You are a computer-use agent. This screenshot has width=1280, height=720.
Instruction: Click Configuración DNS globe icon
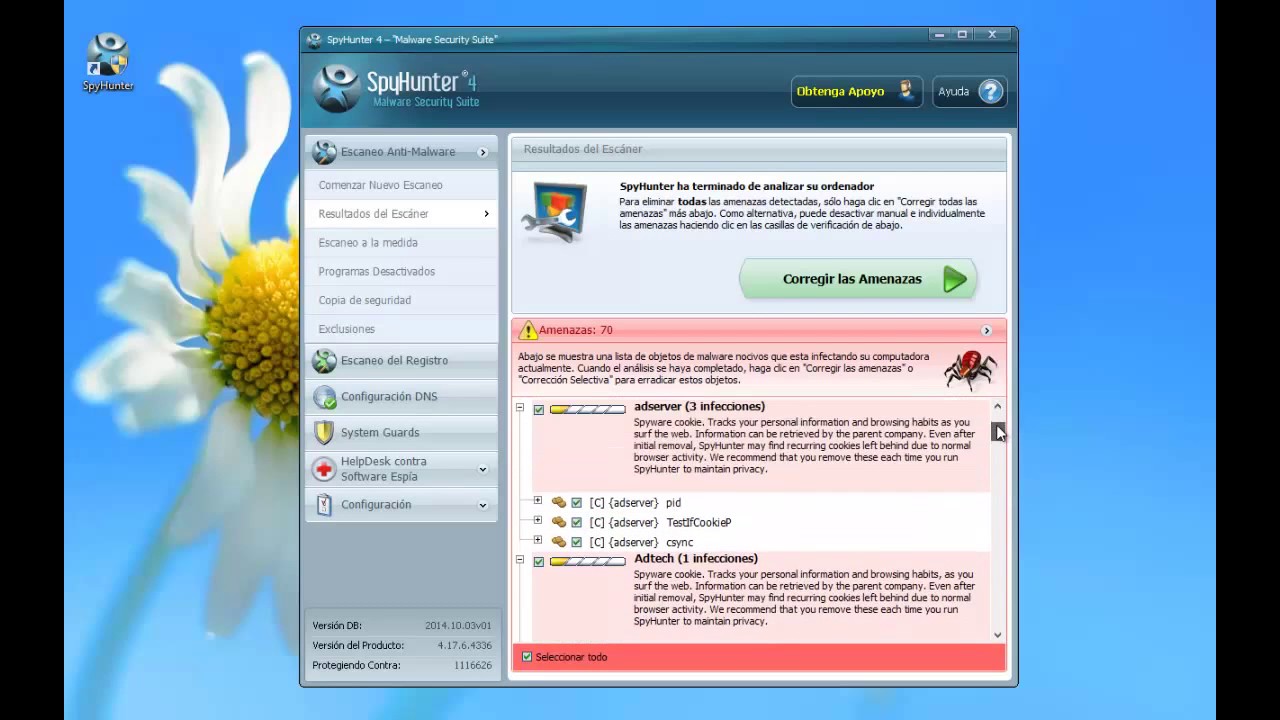324,397
